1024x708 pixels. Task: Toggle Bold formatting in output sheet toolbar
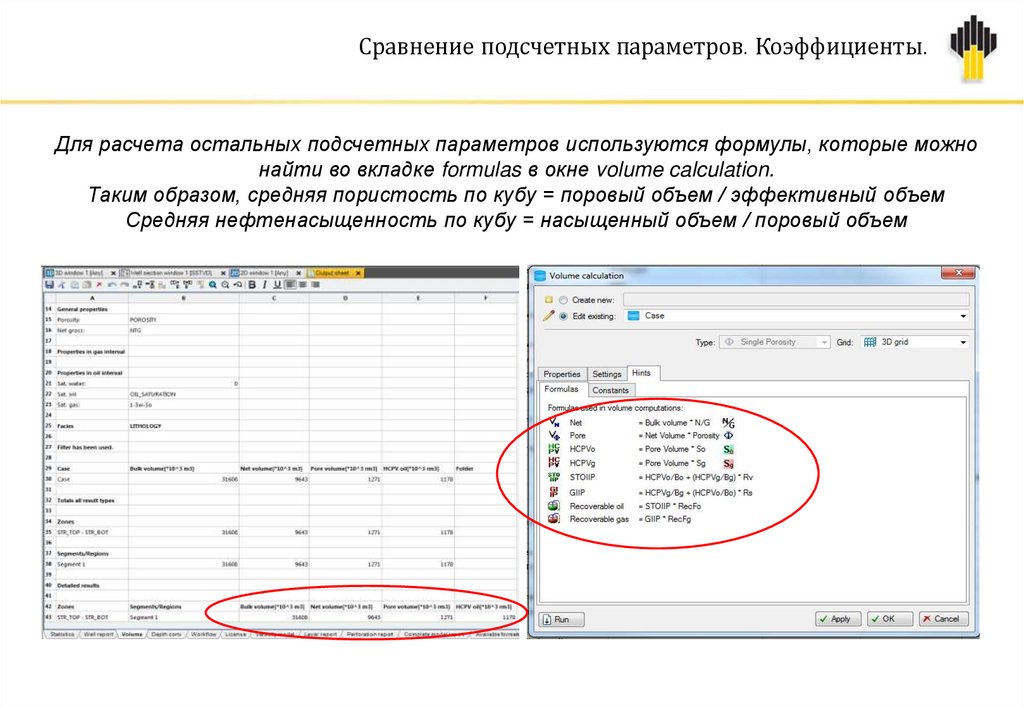(252, 285)
